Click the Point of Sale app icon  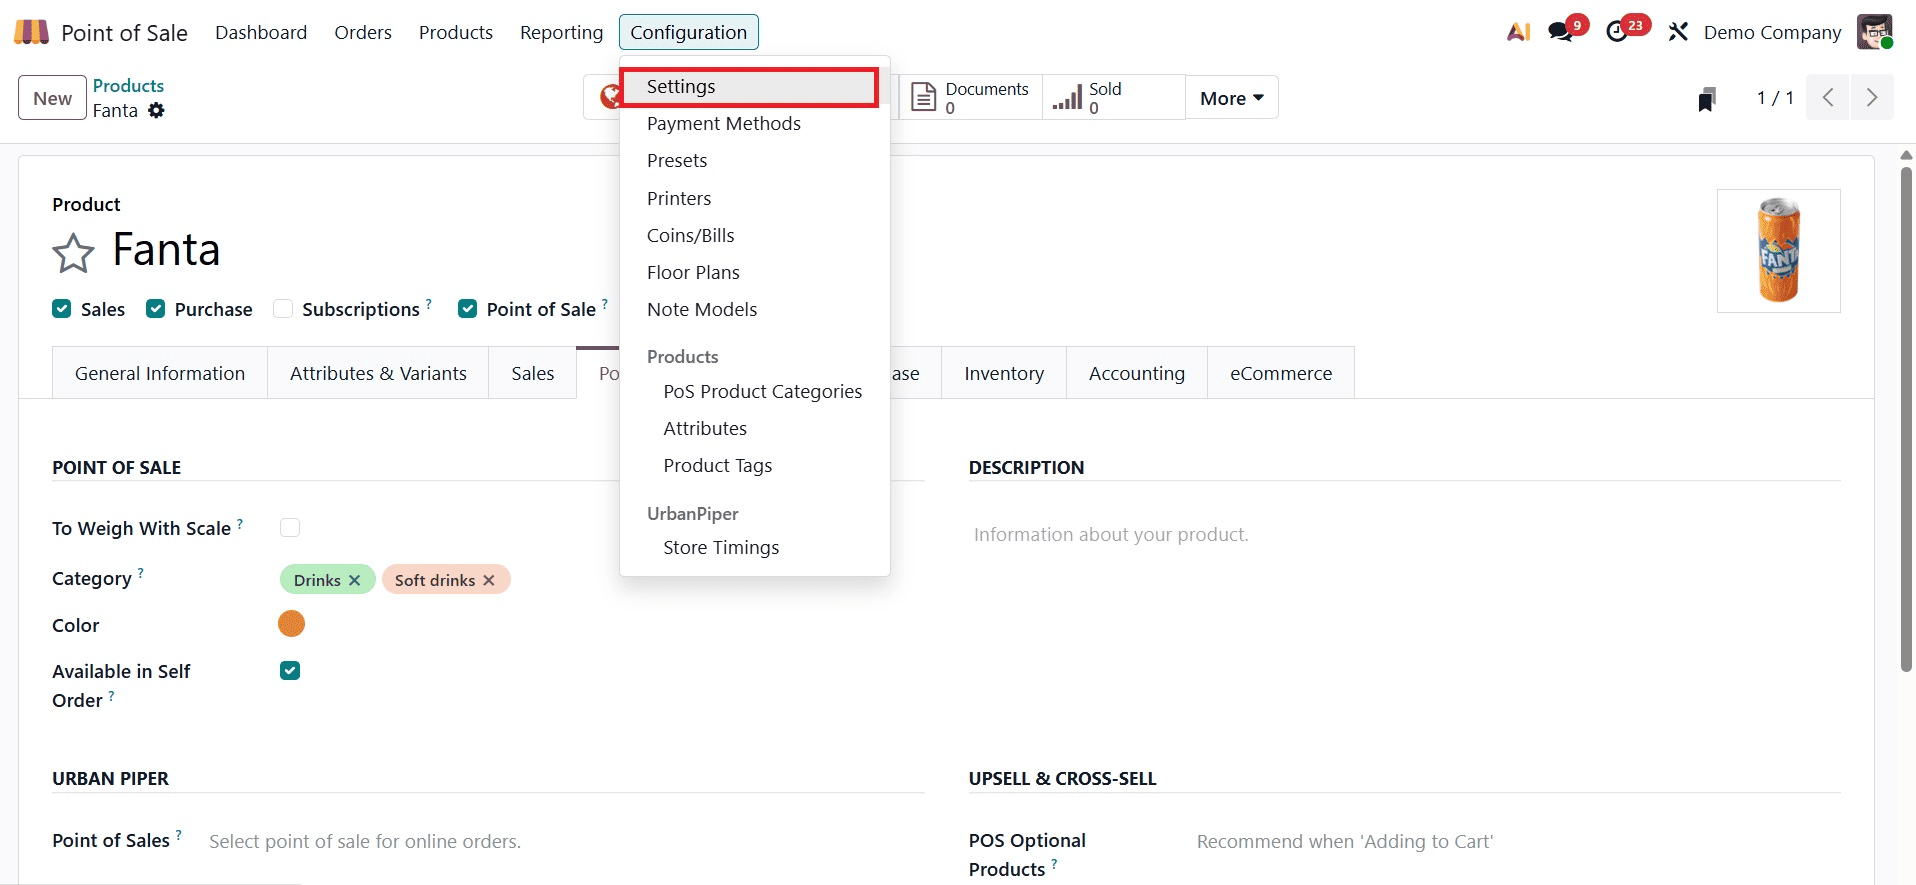click(31, 32)
